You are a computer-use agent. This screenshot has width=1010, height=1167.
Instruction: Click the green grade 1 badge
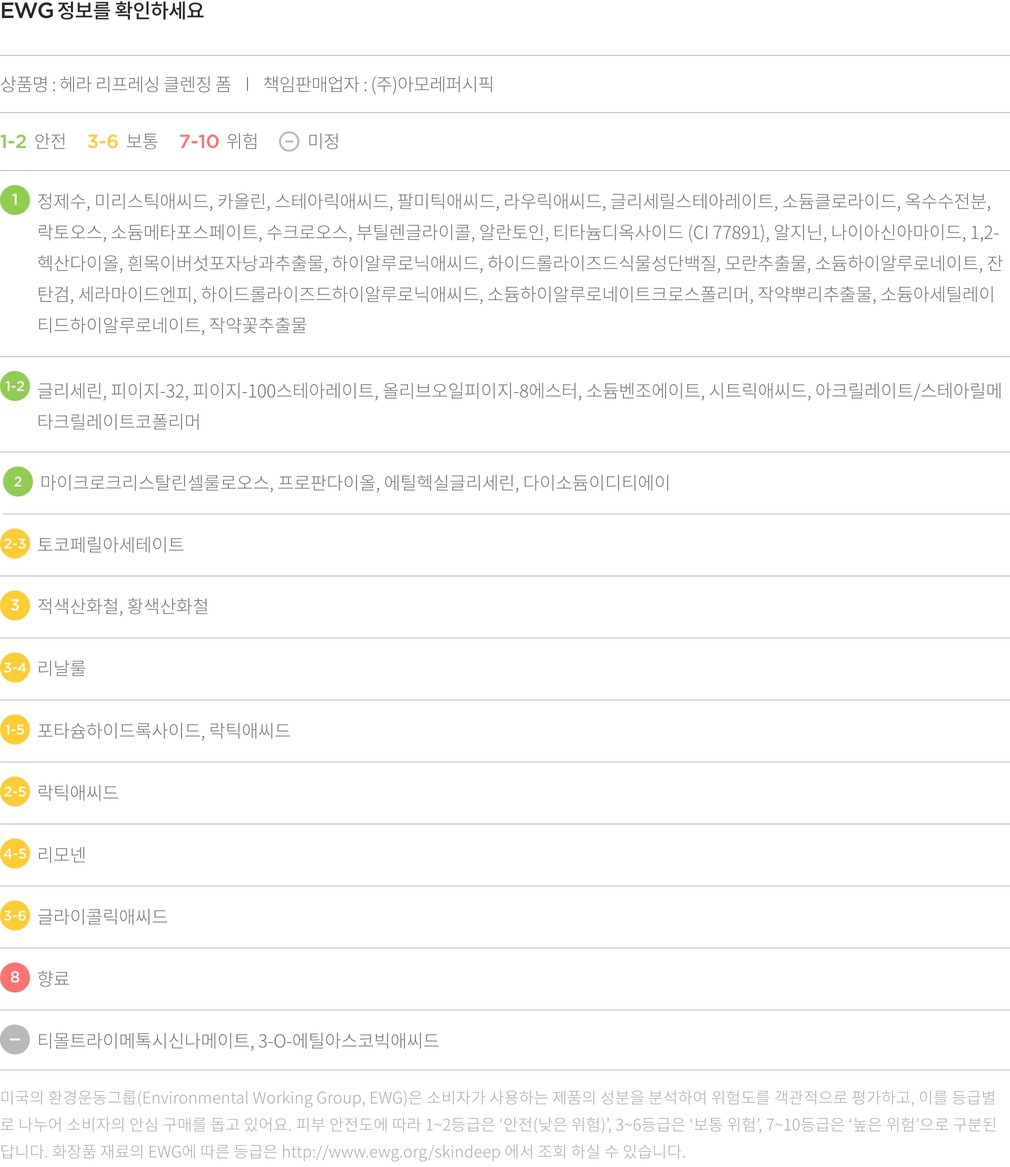point(15,200)
